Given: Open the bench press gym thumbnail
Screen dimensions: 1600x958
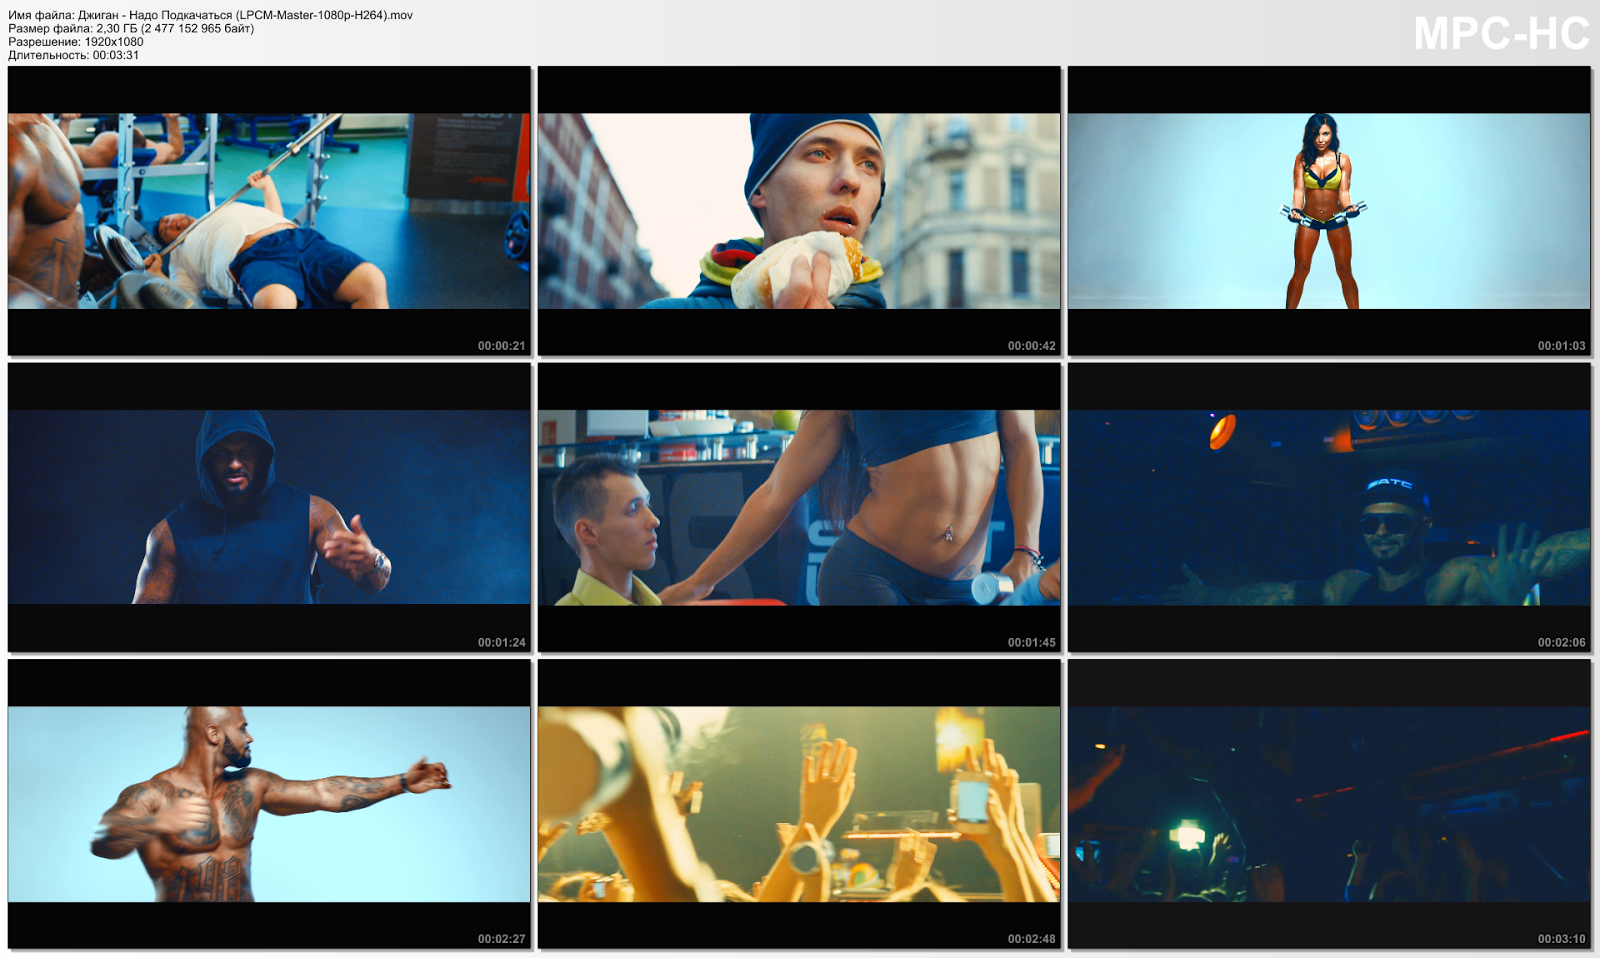Looking at the screenshot, I should pos(269,211).
